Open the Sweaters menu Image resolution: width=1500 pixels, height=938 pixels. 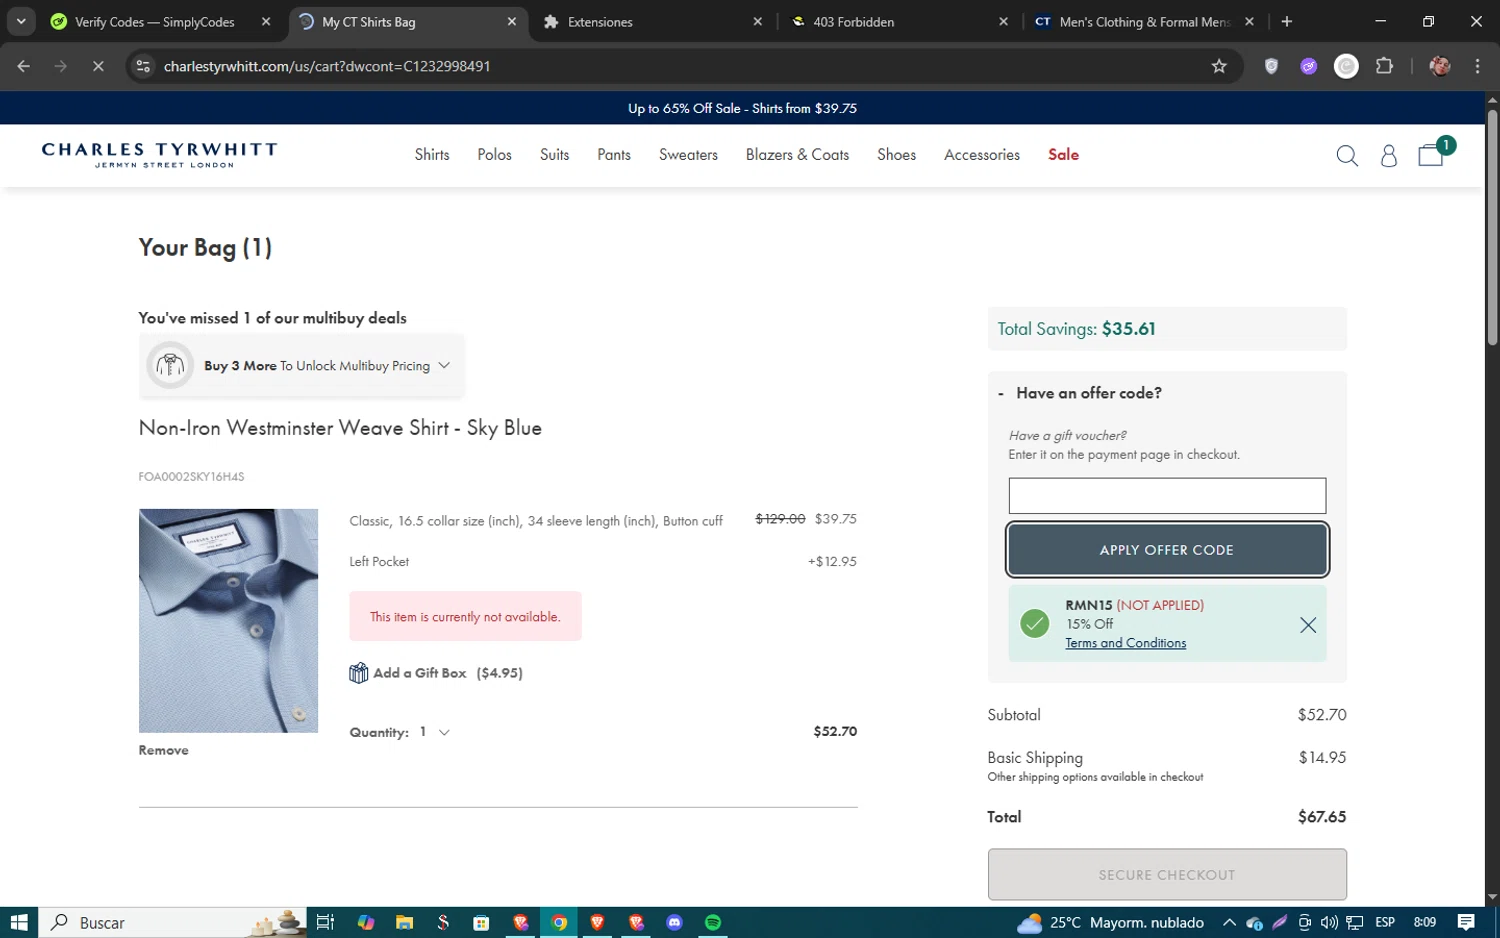tap(688, 155)
